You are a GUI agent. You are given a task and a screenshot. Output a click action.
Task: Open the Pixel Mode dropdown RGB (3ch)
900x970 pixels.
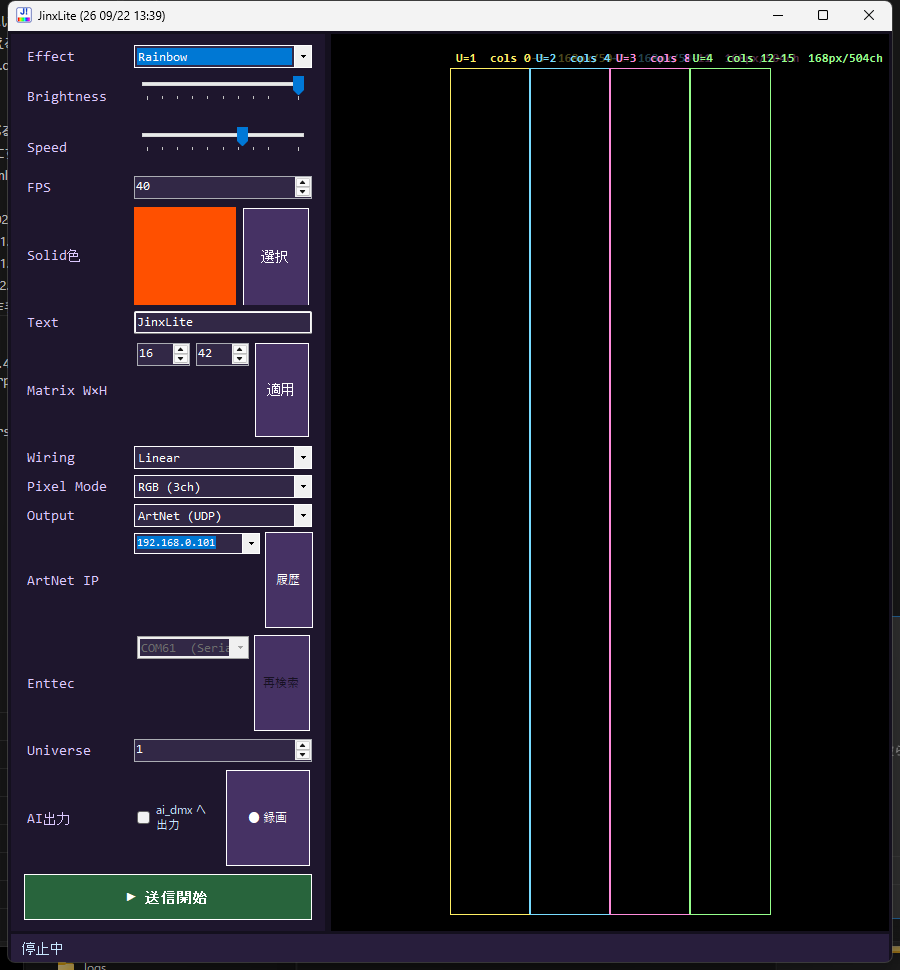click(x=223, y=487)
